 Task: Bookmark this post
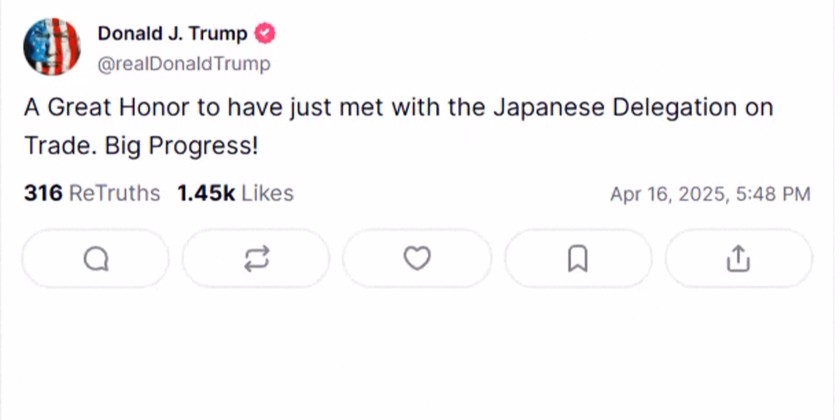click(x=577, y=259)
